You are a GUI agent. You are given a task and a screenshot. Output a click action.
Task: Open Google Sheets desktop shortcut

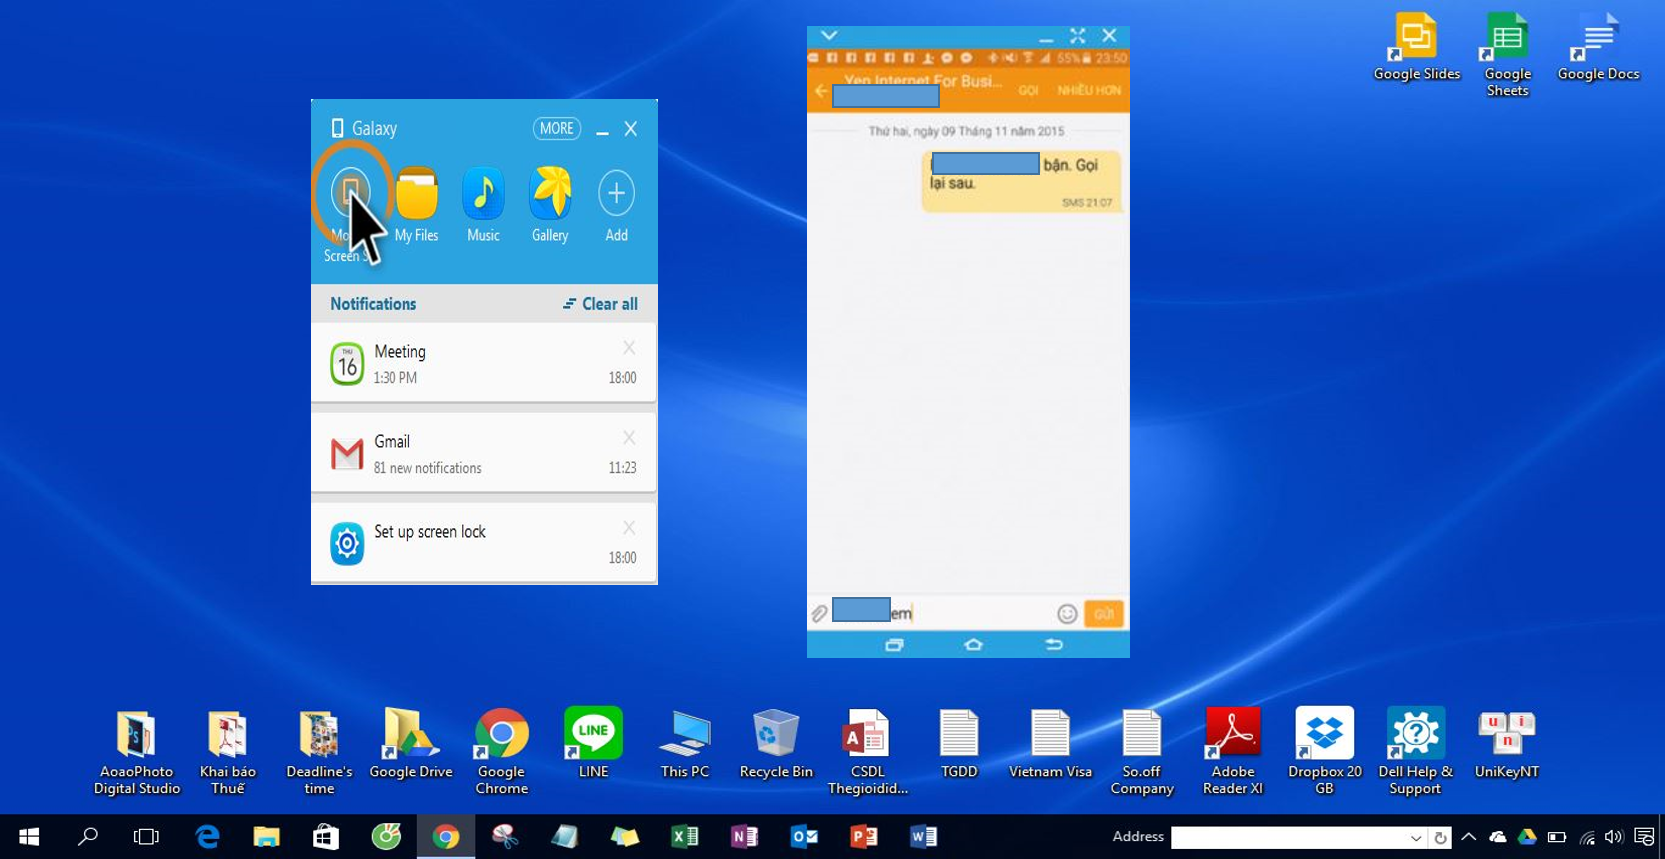(x=1507, y=55)
